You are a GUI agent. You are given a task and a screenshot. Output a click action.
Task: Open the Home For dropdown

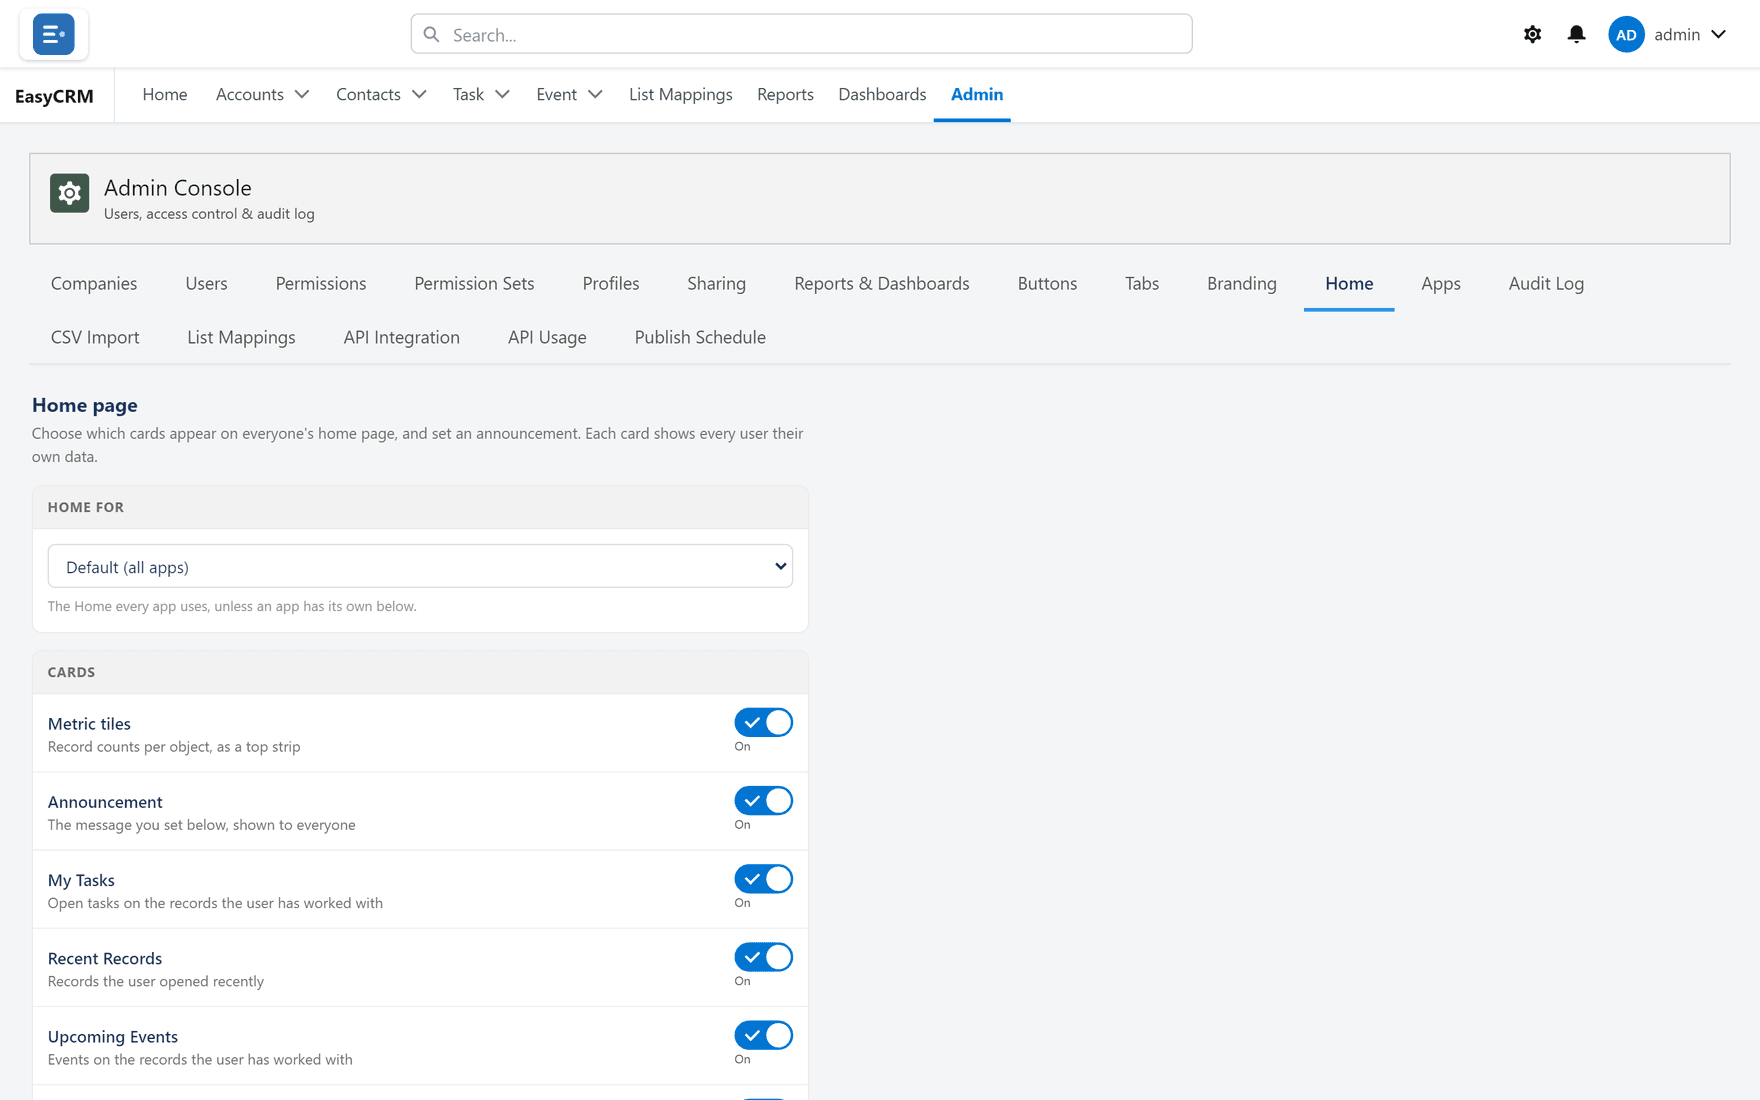tap(420, 566)
